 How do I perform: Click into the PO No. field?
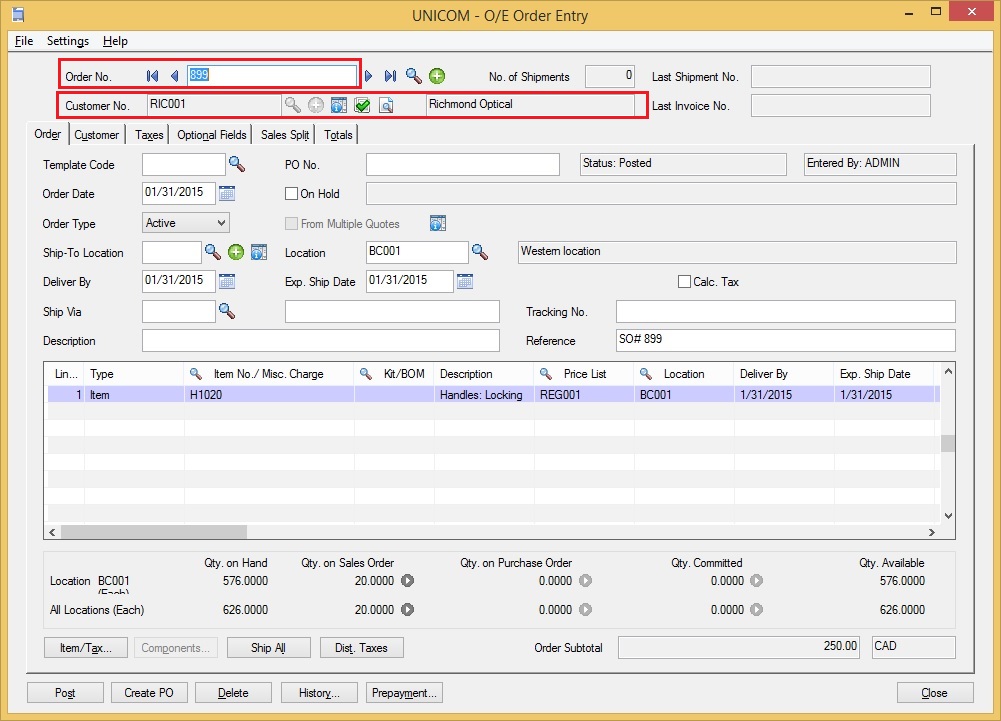[463, 164]
